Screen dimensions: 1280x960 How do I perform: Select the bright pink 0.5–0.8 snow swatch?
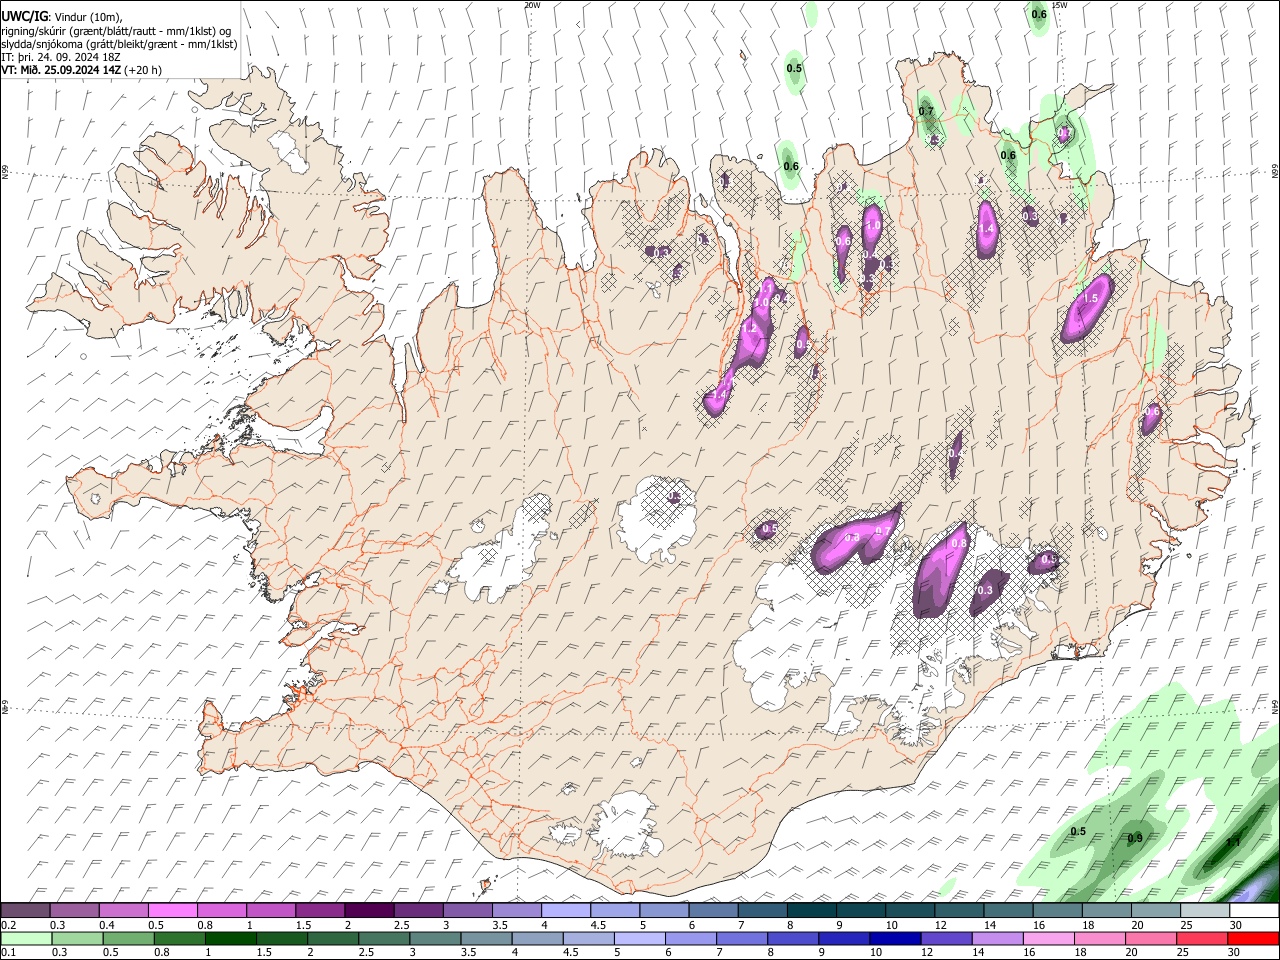172,910
